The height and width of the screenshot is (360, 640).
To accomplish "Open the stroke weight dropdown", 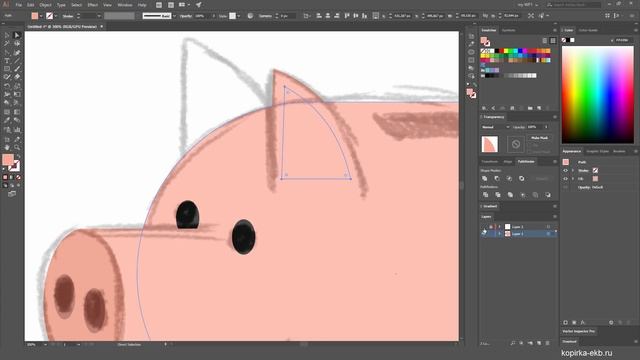I will (x=99, y=16).
